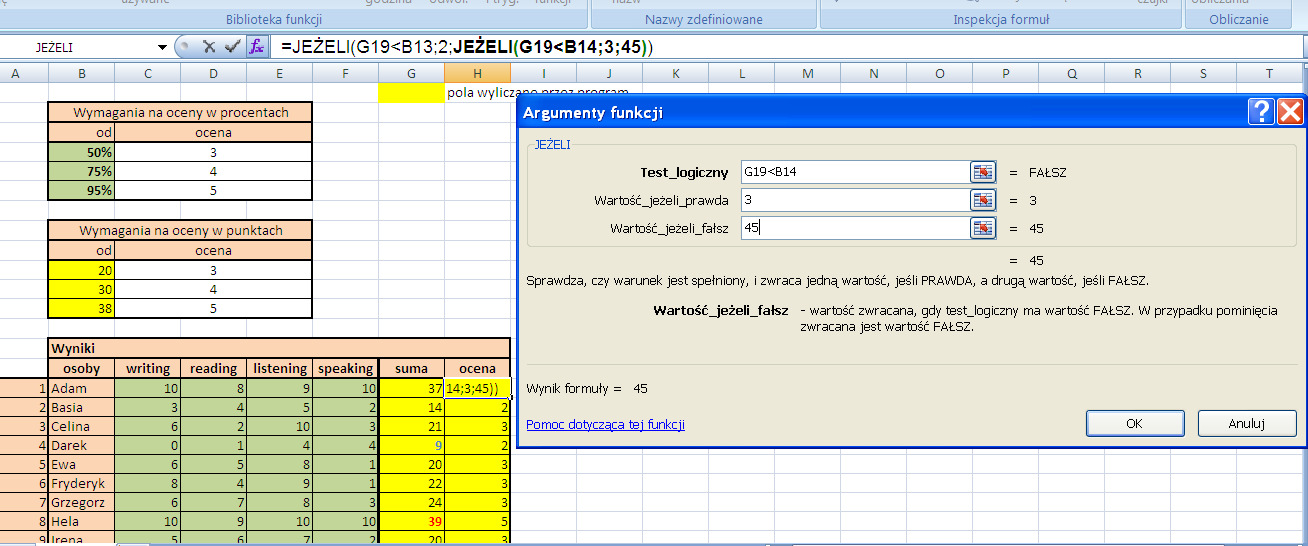Click the 'writing' heading cell
This screenshot has width=1308, height=546.
click(147, 368)
